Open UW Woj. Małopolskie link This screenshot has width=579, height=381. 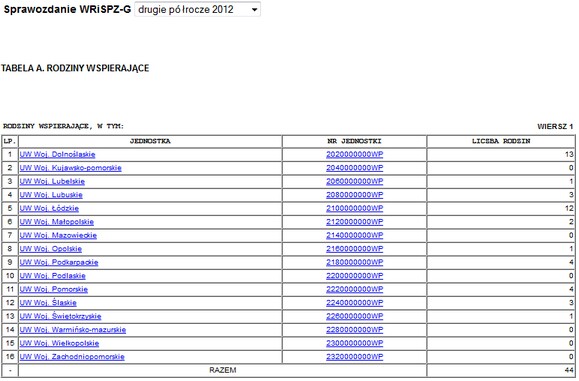(57, 222)
